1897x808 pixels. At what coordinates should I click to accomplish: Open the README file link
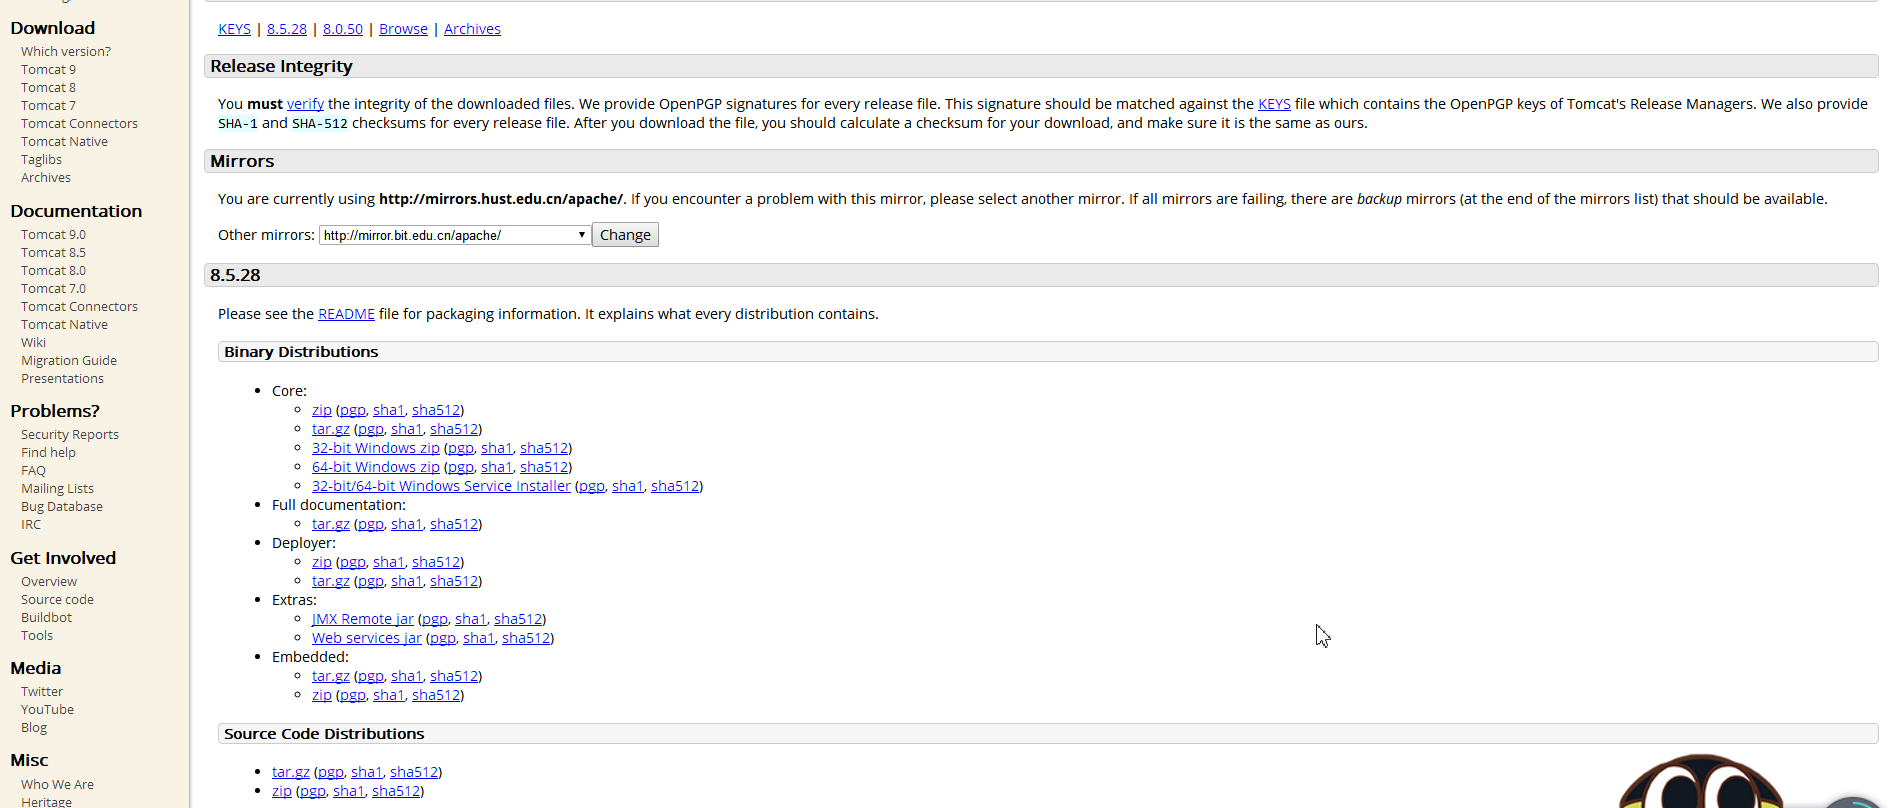click(x=346, y=314)
